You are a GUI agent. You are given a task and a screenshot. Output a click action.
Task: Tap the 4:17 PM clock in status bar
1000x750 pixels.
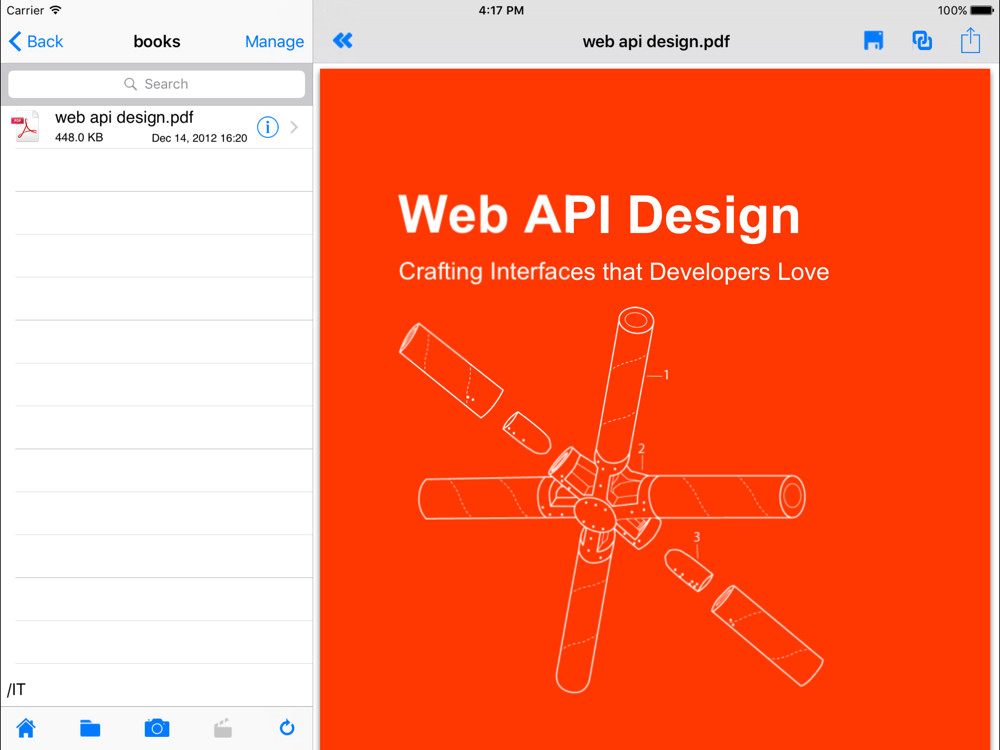coord(501,11)
